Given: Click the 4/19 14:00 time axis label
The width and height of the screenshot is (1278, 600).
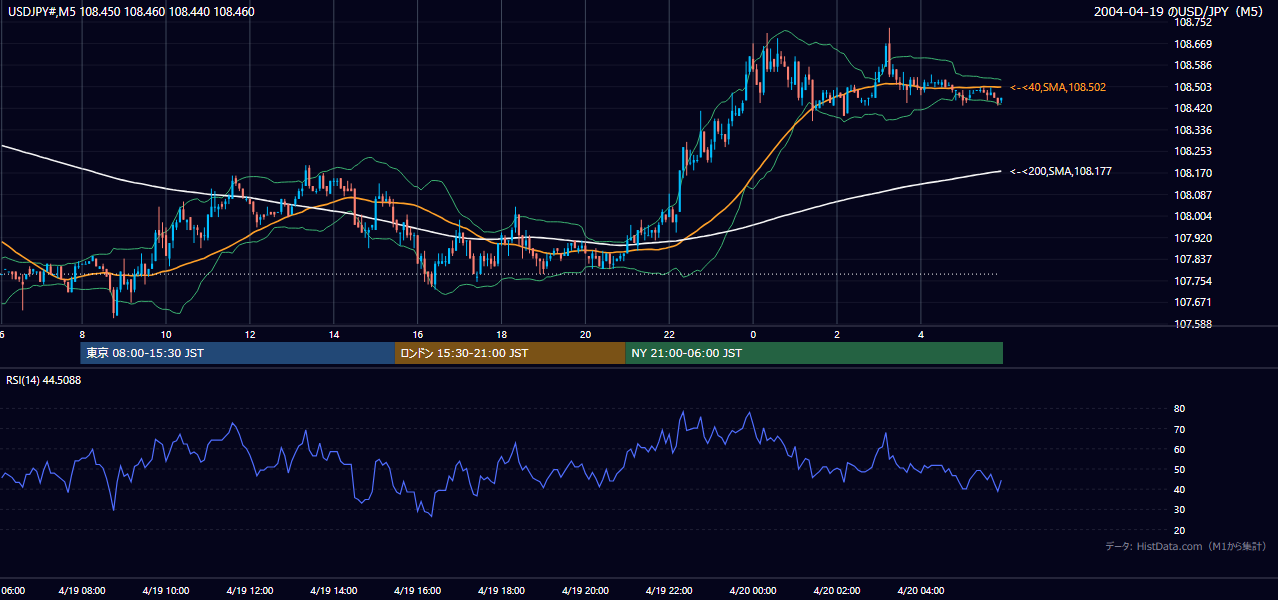Looking at the screenshot, I should (x=333, y=590).
